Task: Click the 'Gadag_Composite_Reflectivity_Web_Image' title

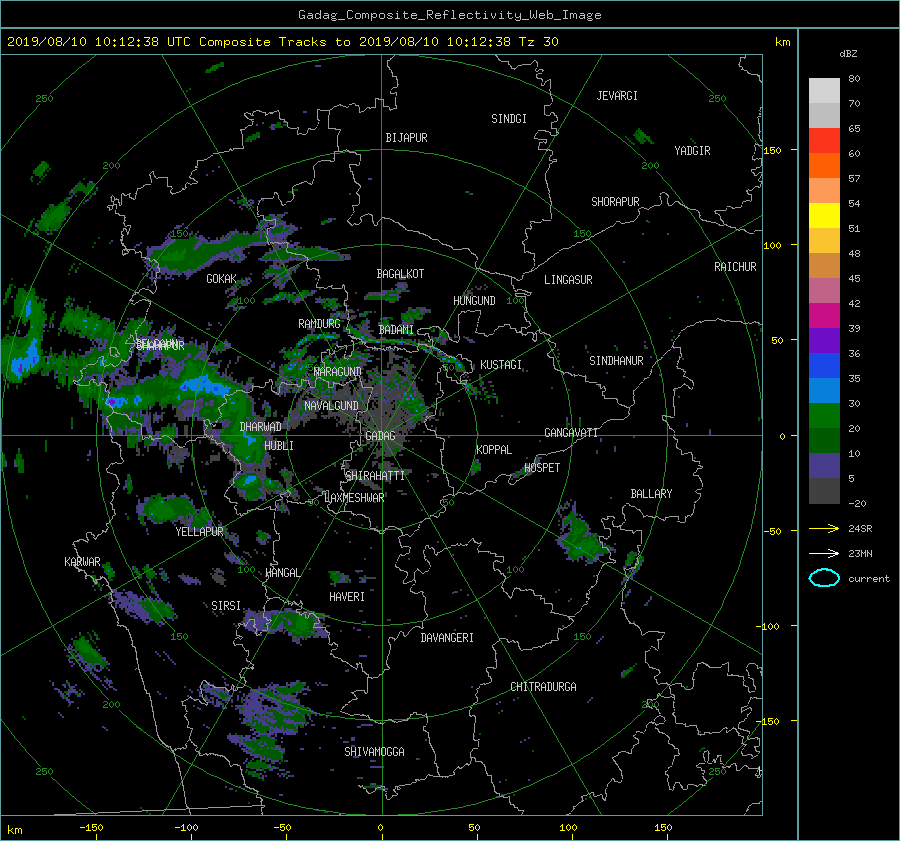Action: (449, 15)
